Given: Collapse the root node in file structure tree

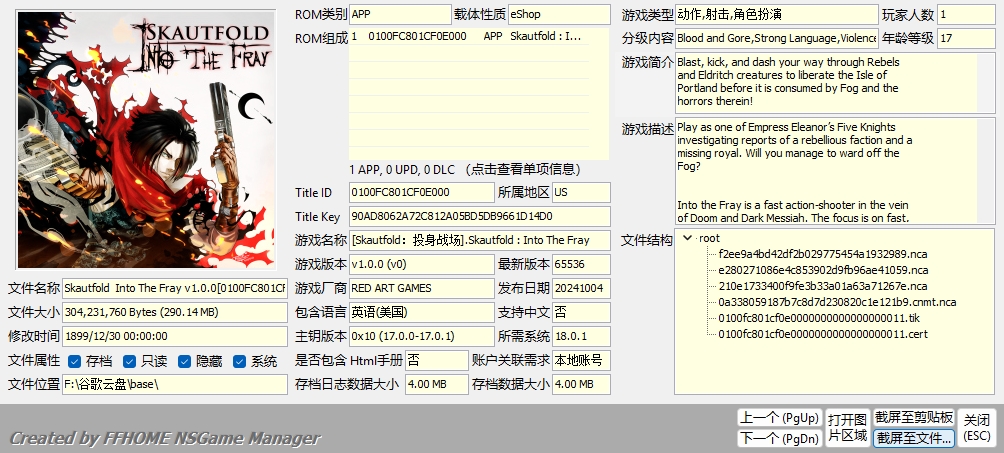Looking at the screenshot, I should [x=687, y=238].
